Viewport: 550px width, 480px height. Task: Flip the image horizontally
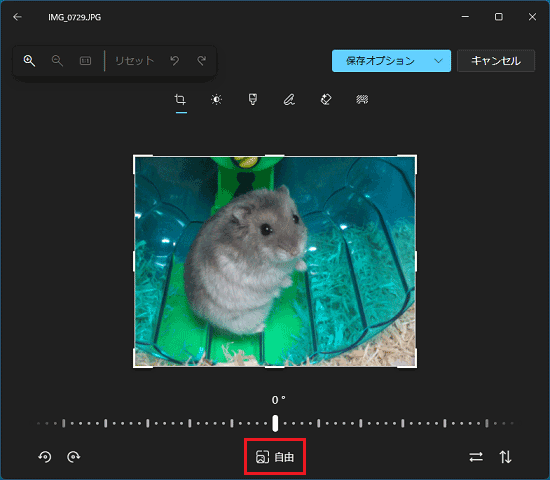(476, 457)
